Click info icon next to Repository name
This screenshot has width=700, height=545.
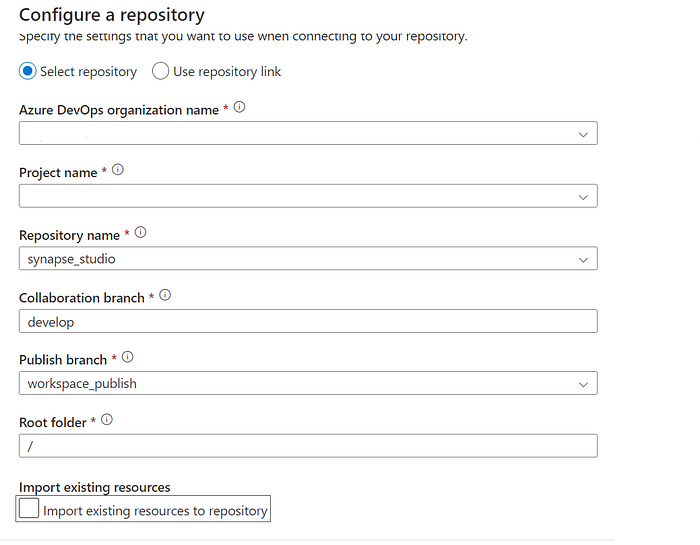click(x=140, y=232)
